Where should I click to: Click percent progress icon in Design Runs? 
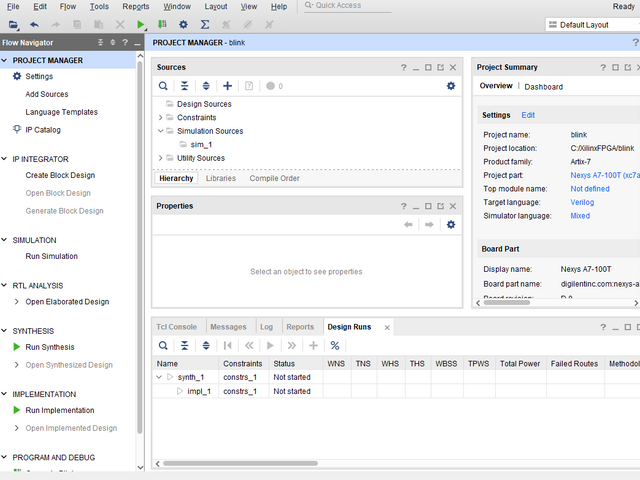point(334,345)
